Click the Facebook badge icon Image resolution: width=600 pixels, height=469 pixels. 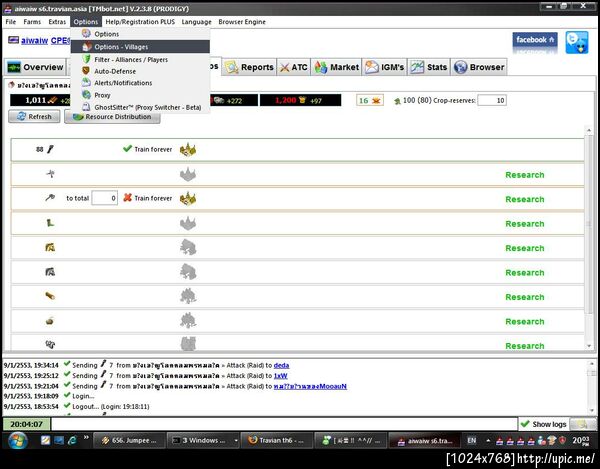[535, 42]
